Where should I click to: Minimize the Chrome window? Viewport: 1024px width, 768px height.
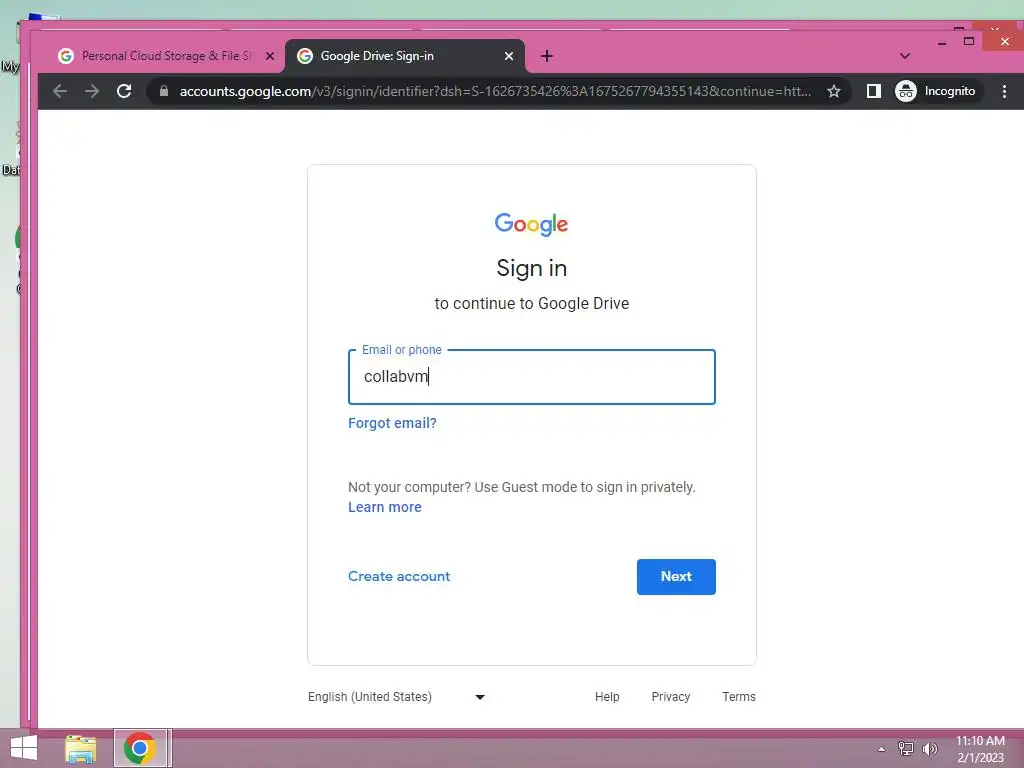tap(942, 42)
